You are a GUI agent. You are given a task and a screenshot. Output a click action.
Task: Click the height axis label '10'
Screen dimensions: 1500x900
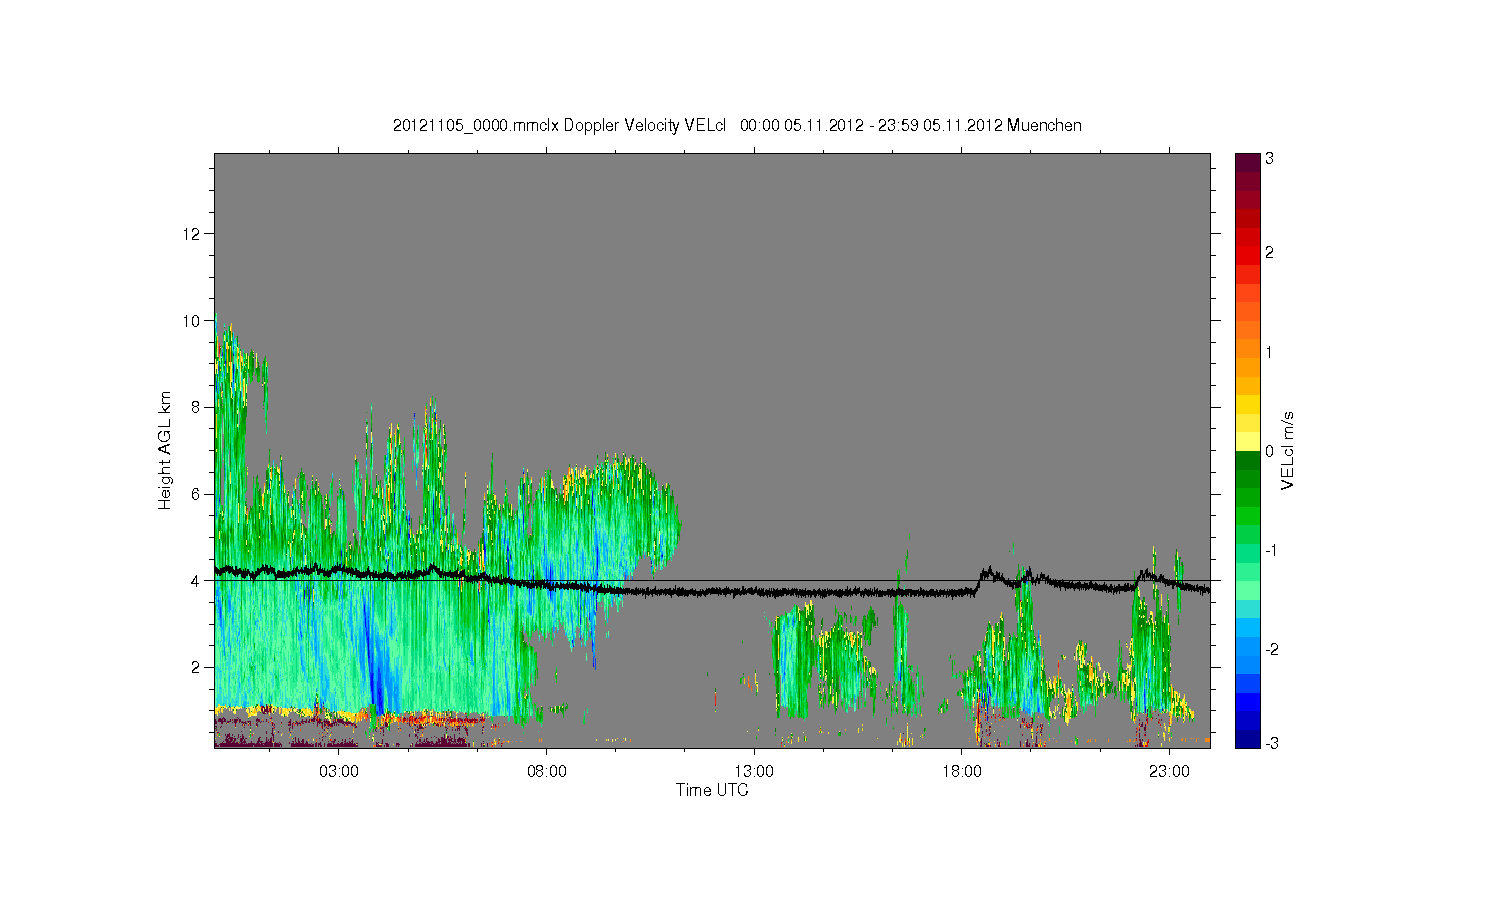pyautogui.click(x=192, y=321)
